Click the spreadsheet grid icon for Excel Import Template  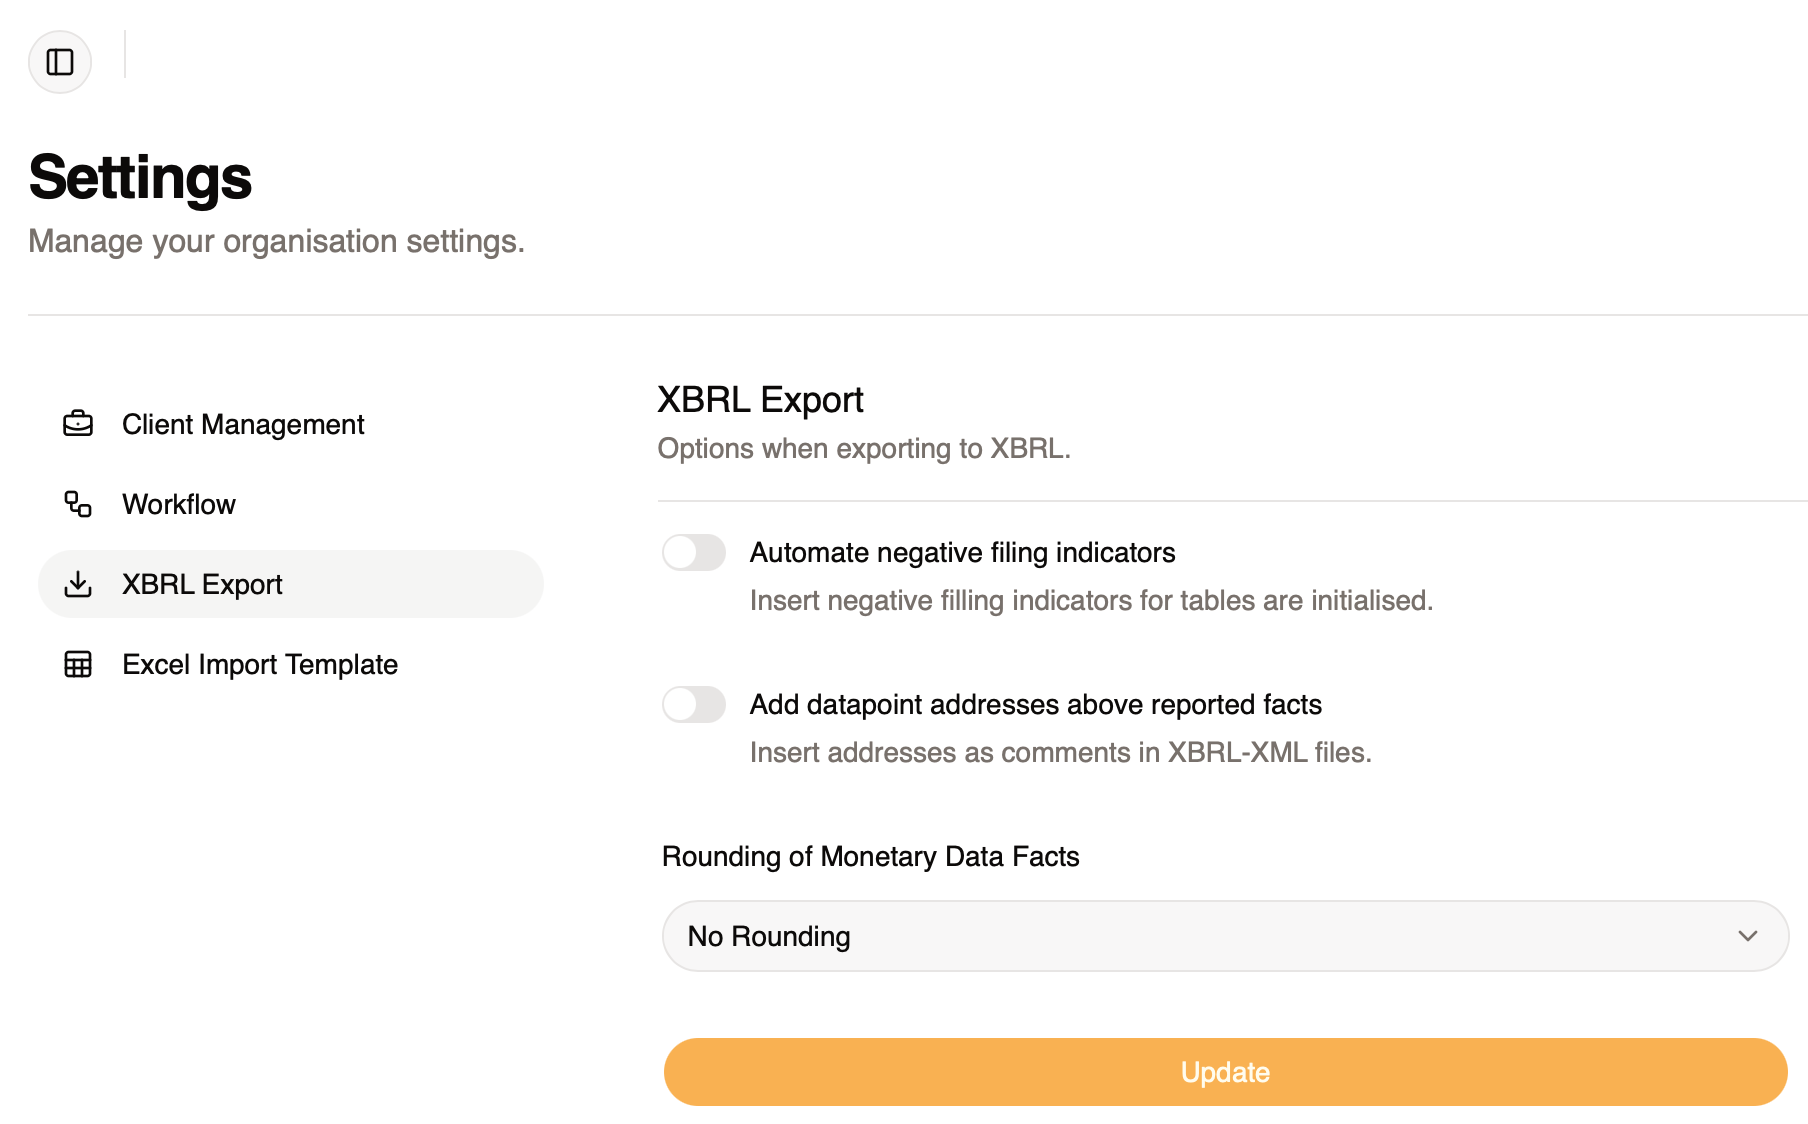pos(77,664)
